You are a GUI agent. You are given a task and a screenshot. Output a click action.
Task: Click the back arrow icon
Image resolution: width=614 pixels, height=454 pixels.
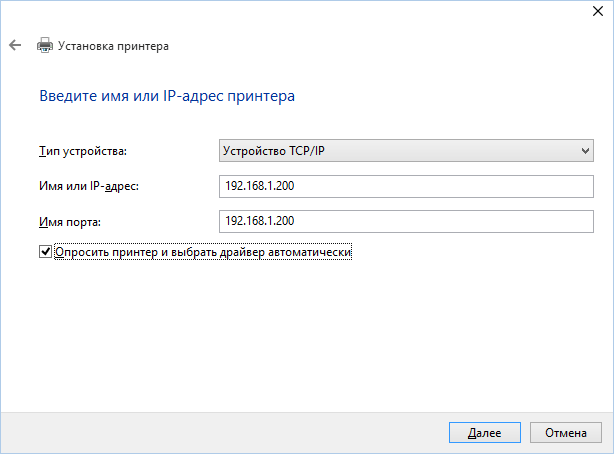tap(15, 46)
